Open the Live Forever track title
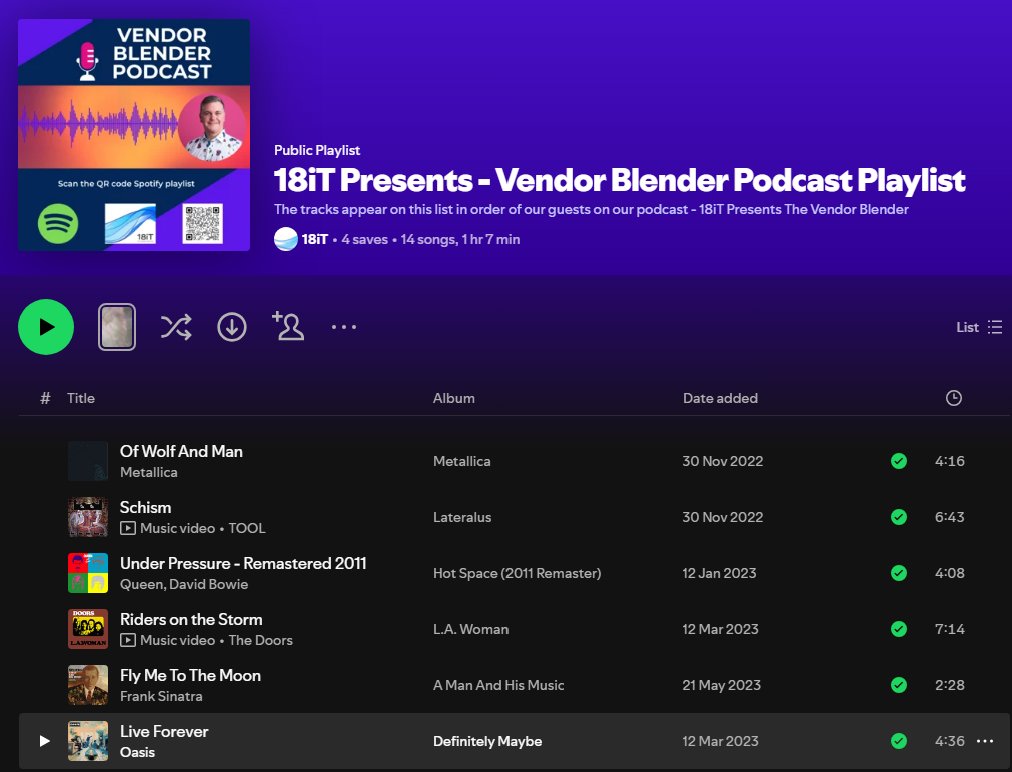This screenshot has width=1012, height=772. 164,731
